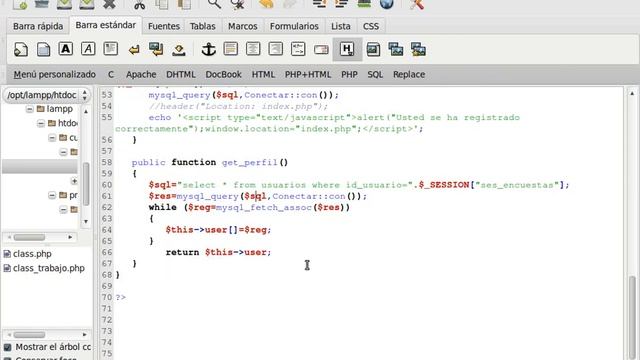
Task: Open the Replace menu
Action: pyautogui.click(x=409, y=74)
